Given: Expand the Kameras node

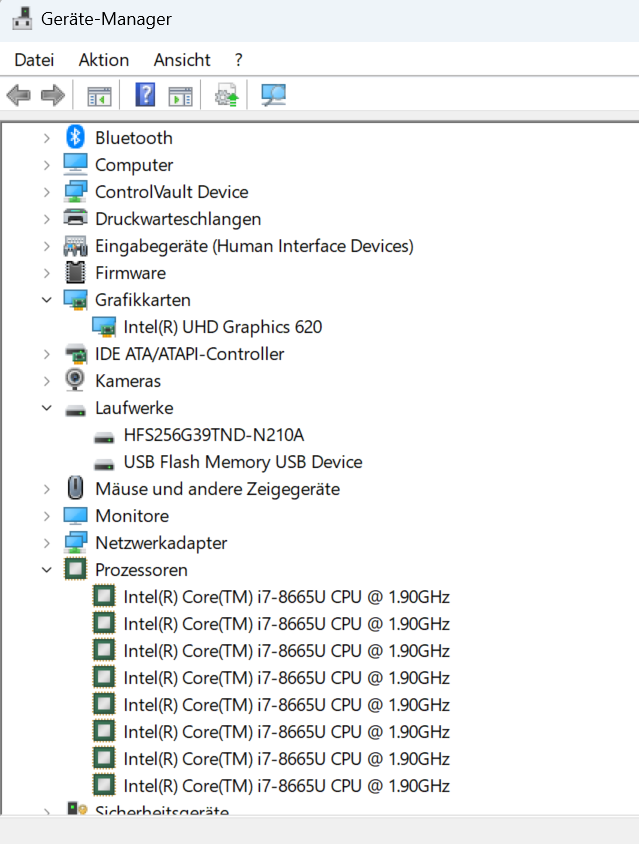Looking at the screenshot, I should click(x=47, y=381).
